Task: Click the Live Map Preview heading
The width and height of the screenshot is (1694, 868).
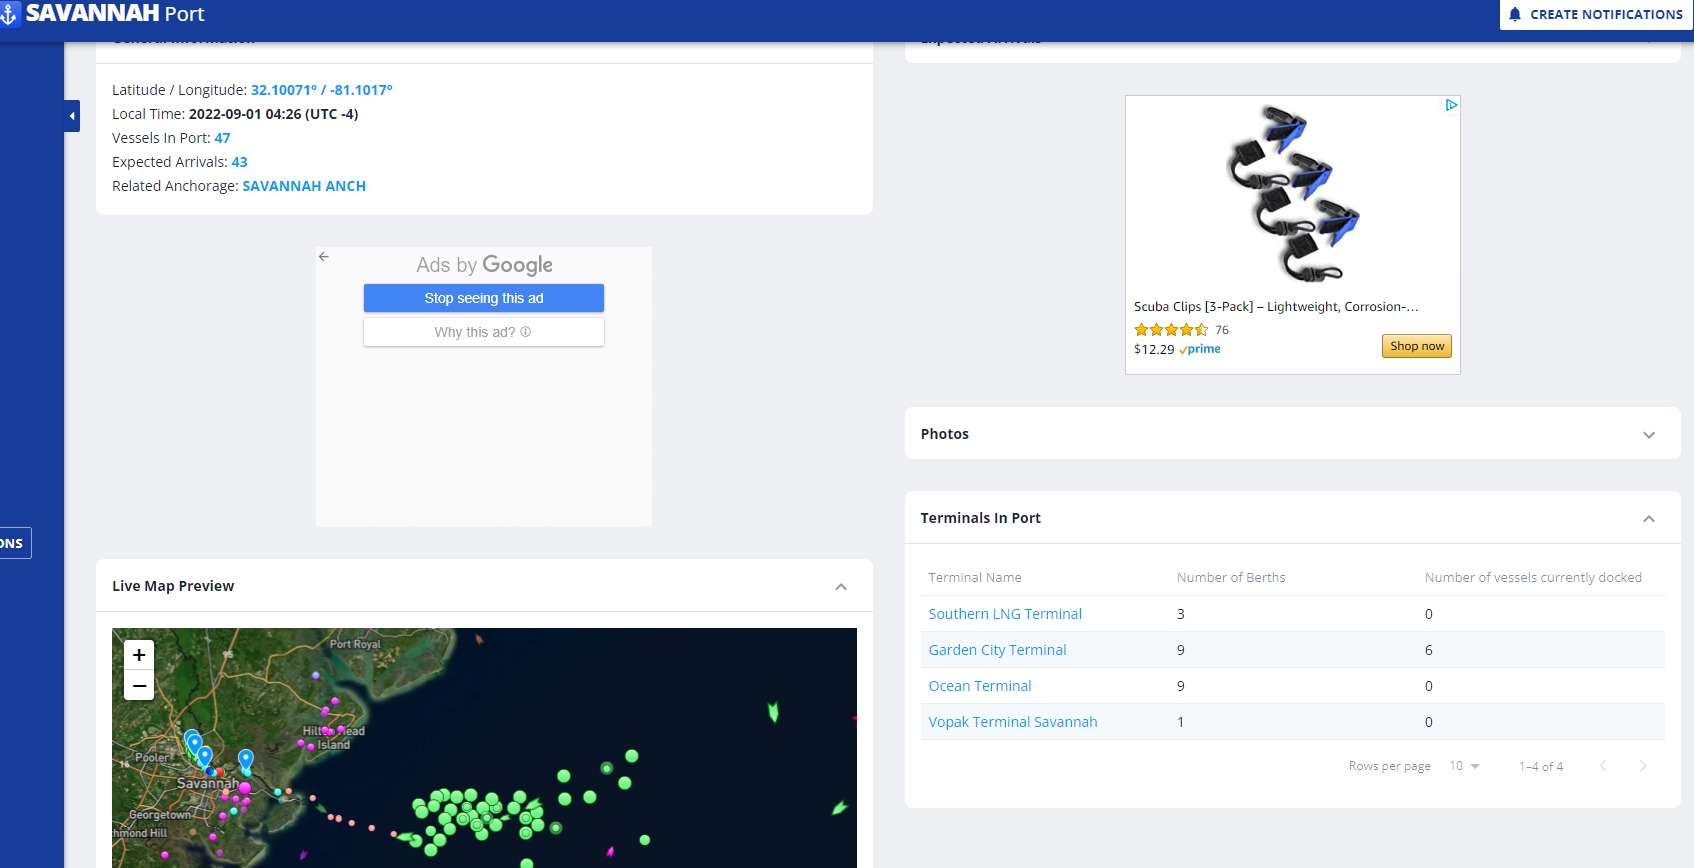Action: coord(173,586)
